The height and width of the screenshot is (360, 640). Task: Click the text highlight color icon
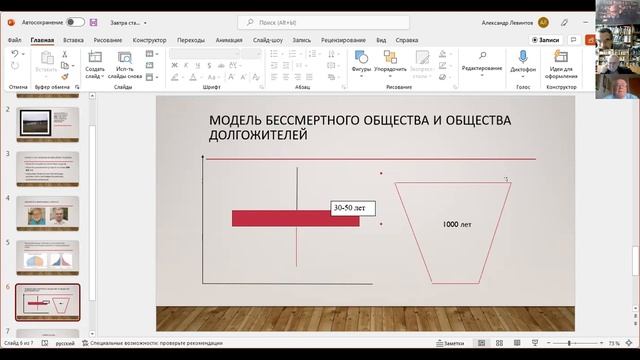pyautogui.click(x=175, y=77)
